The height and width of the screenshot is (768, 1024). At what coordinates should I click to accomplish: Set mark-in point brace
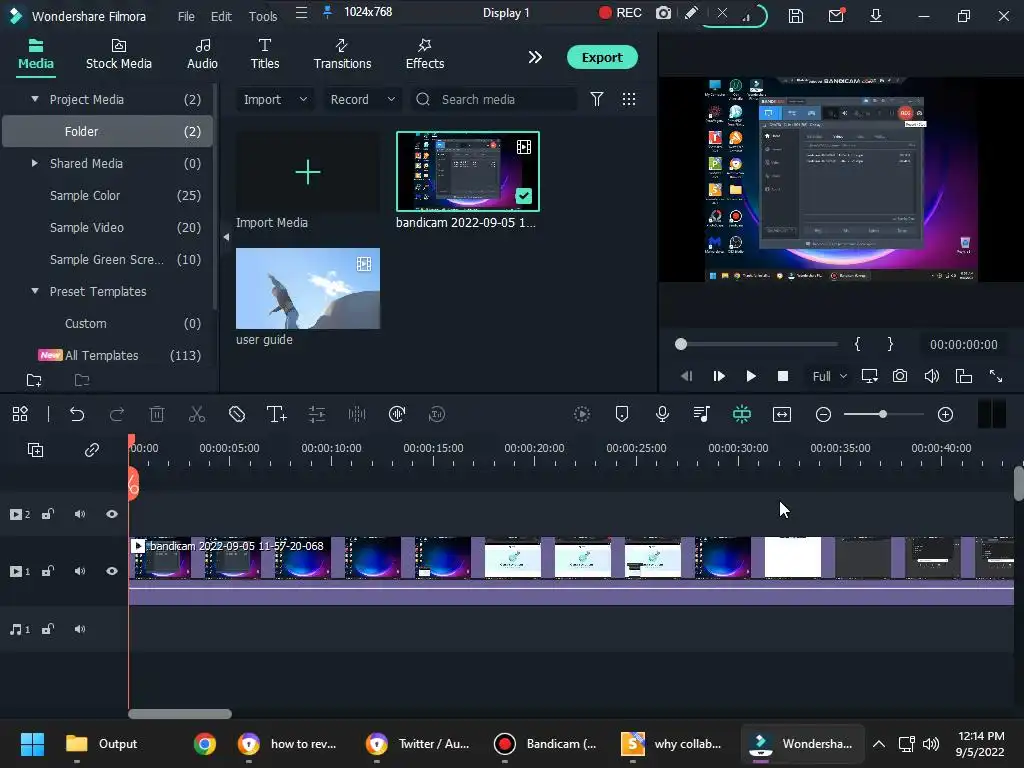(857, 344)
